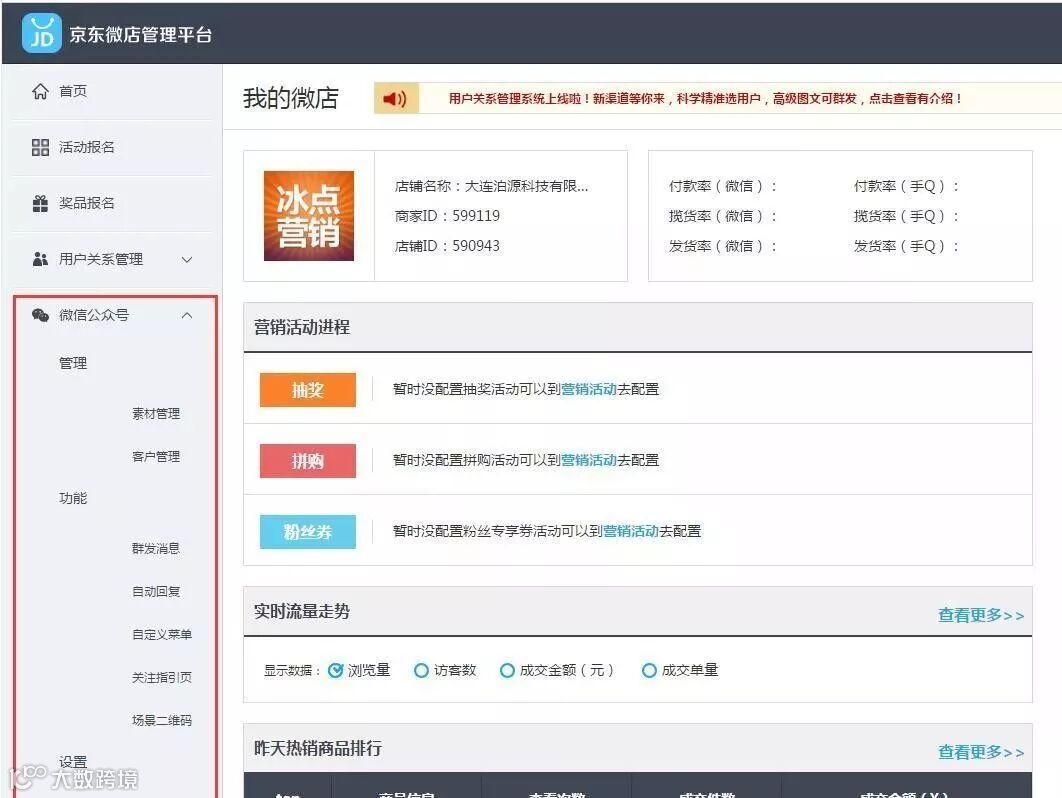This screenshot has height=798, width=1062.
Task: Click the people icon beside 用户关系管理
Action: [41, 259]
